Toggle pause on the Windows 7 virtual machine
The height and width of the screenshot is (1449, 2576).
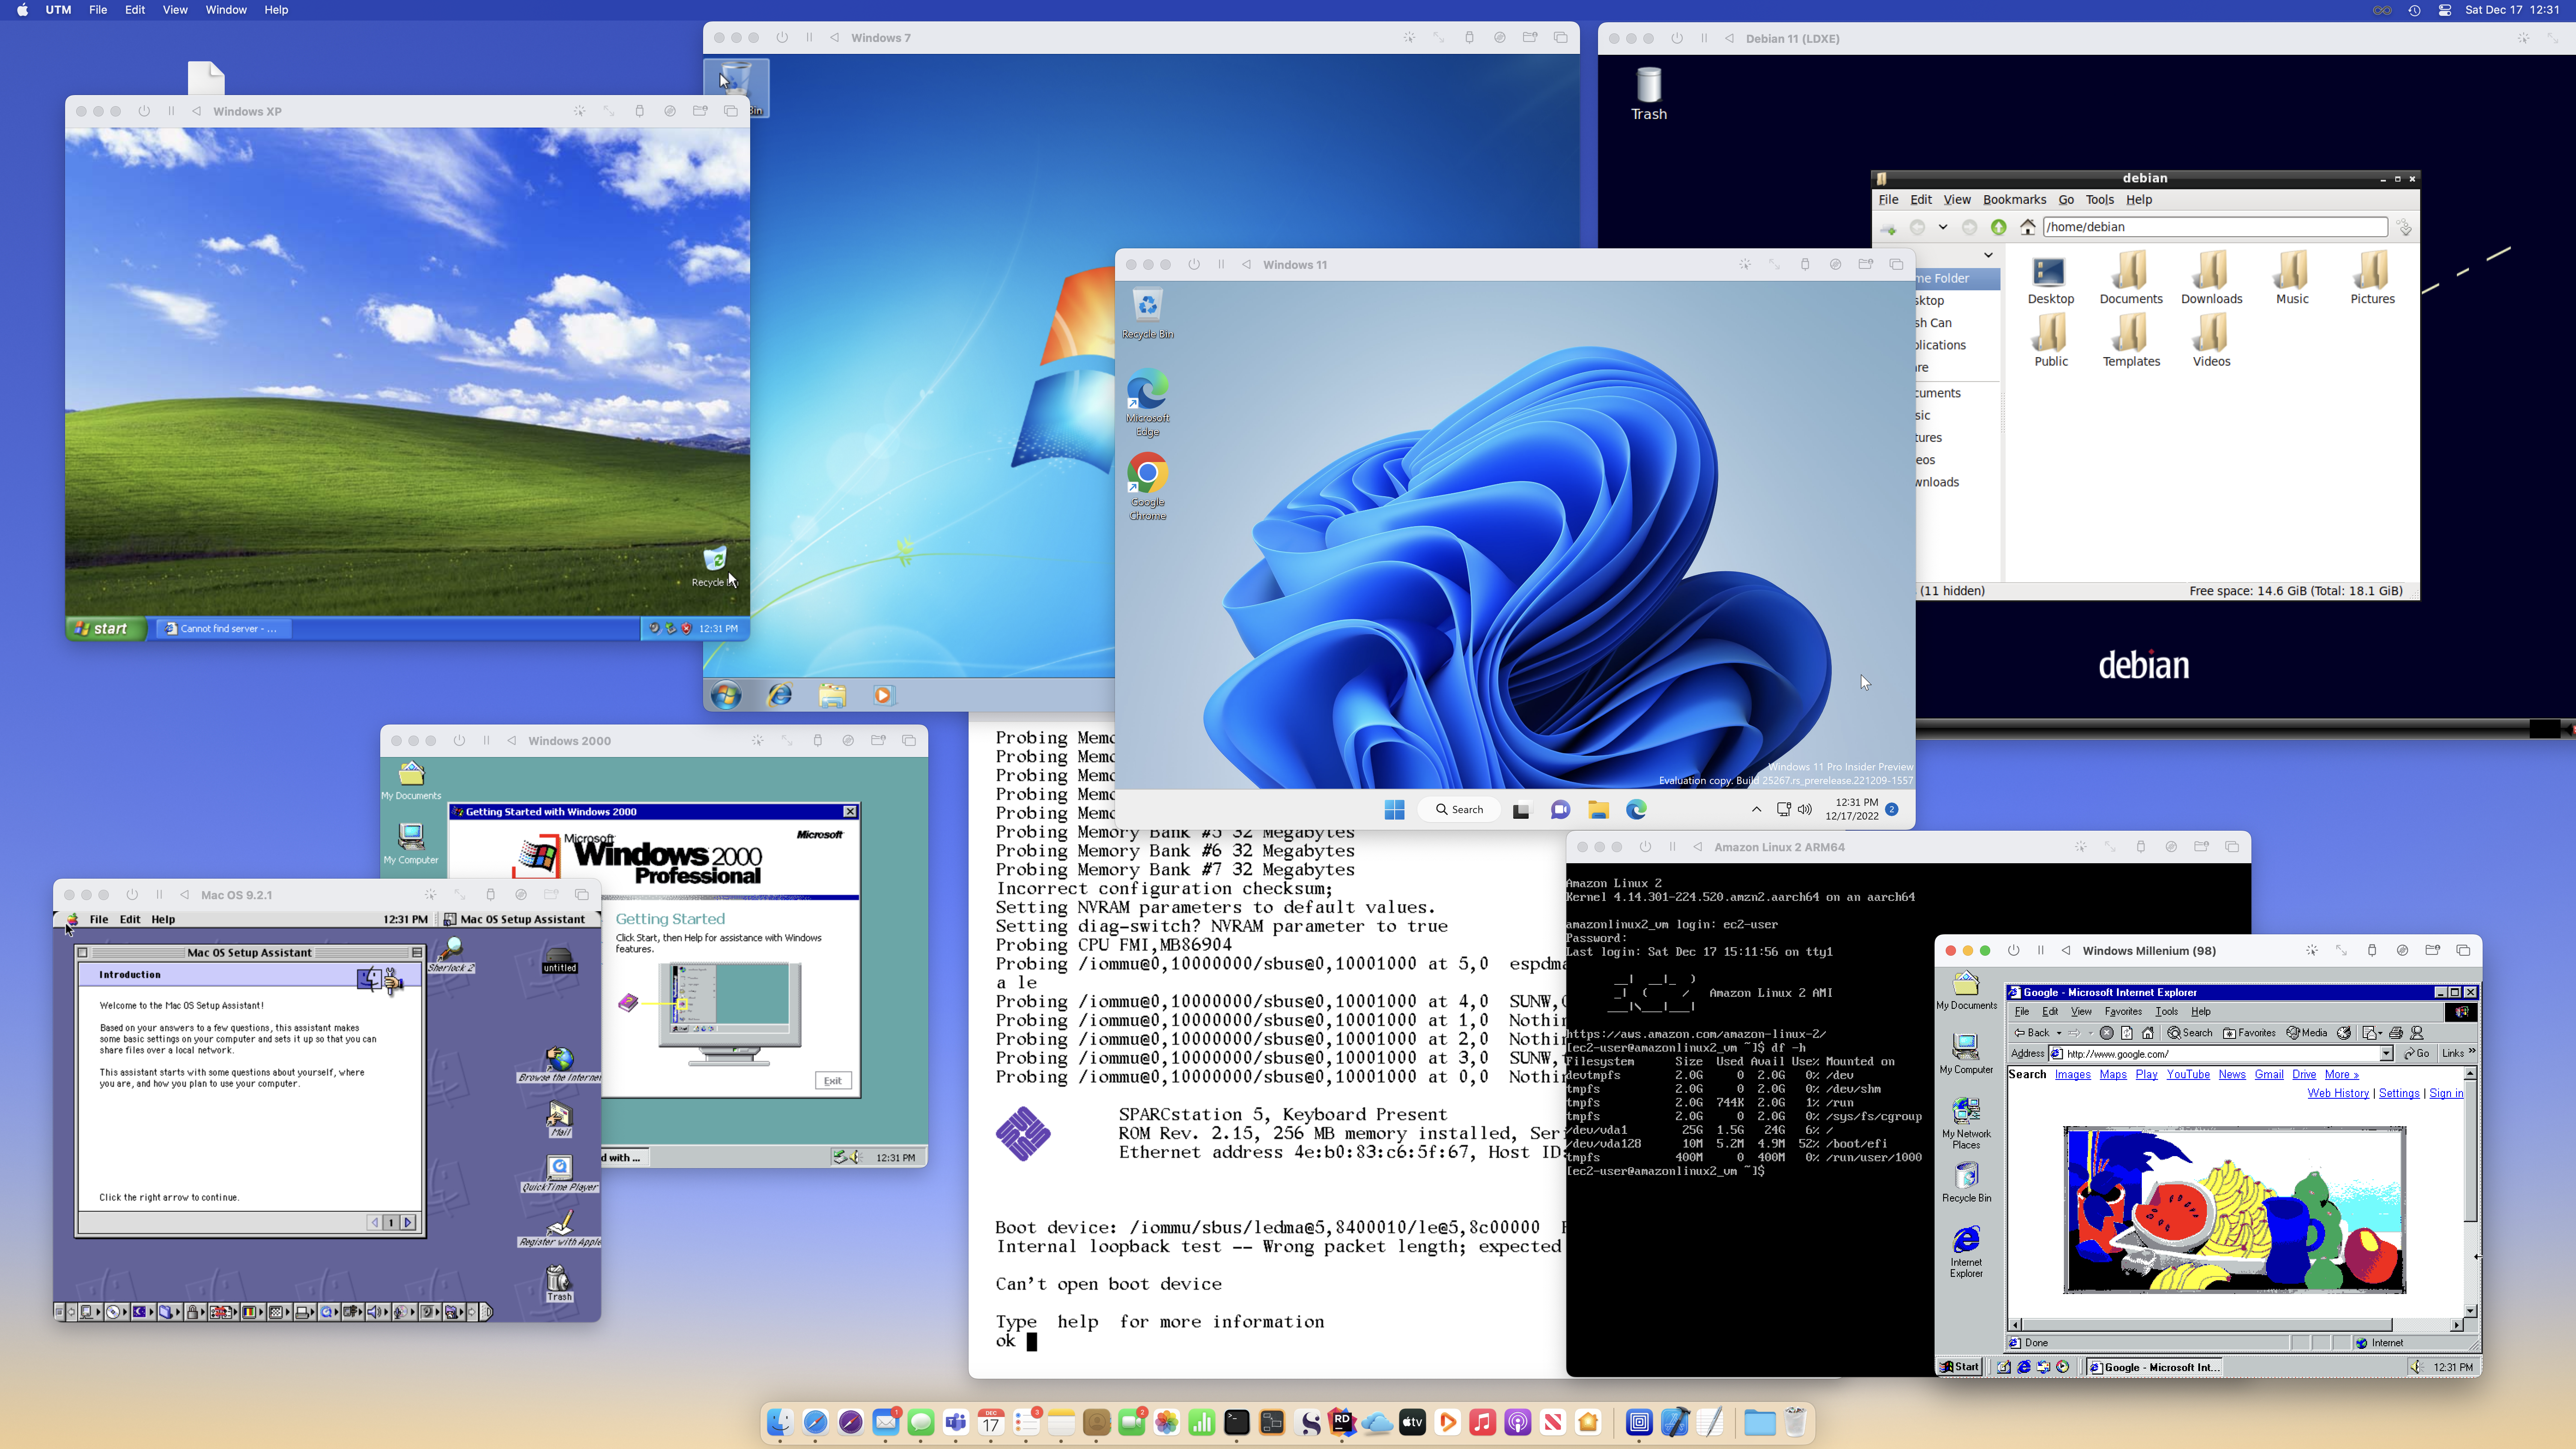point(809,38)
